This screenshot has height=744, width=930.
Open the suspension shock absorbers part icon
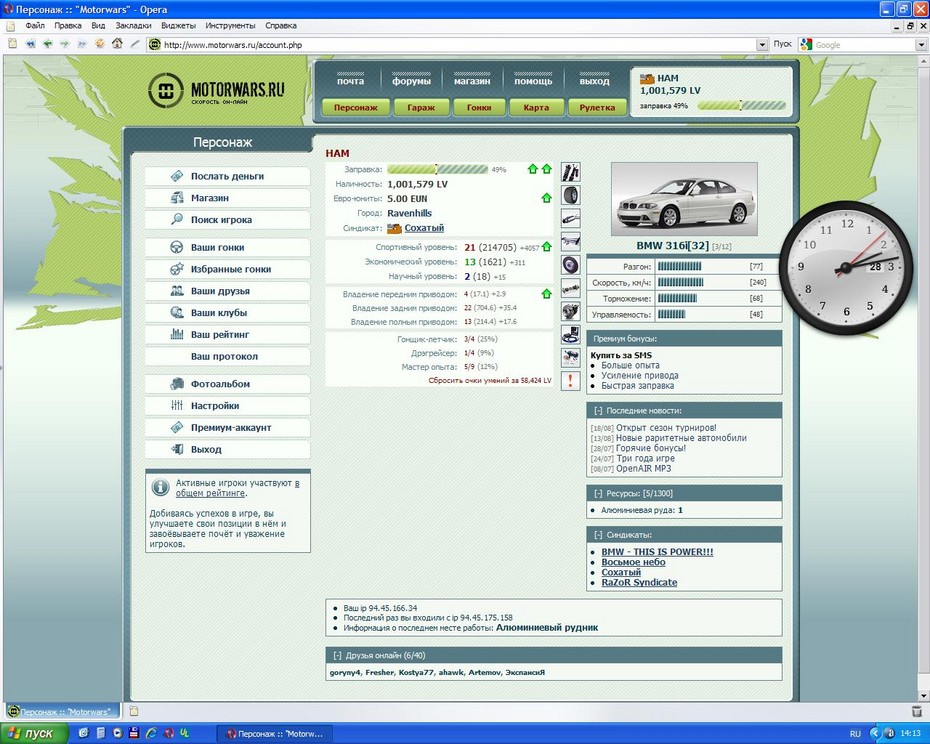[571, 172]
